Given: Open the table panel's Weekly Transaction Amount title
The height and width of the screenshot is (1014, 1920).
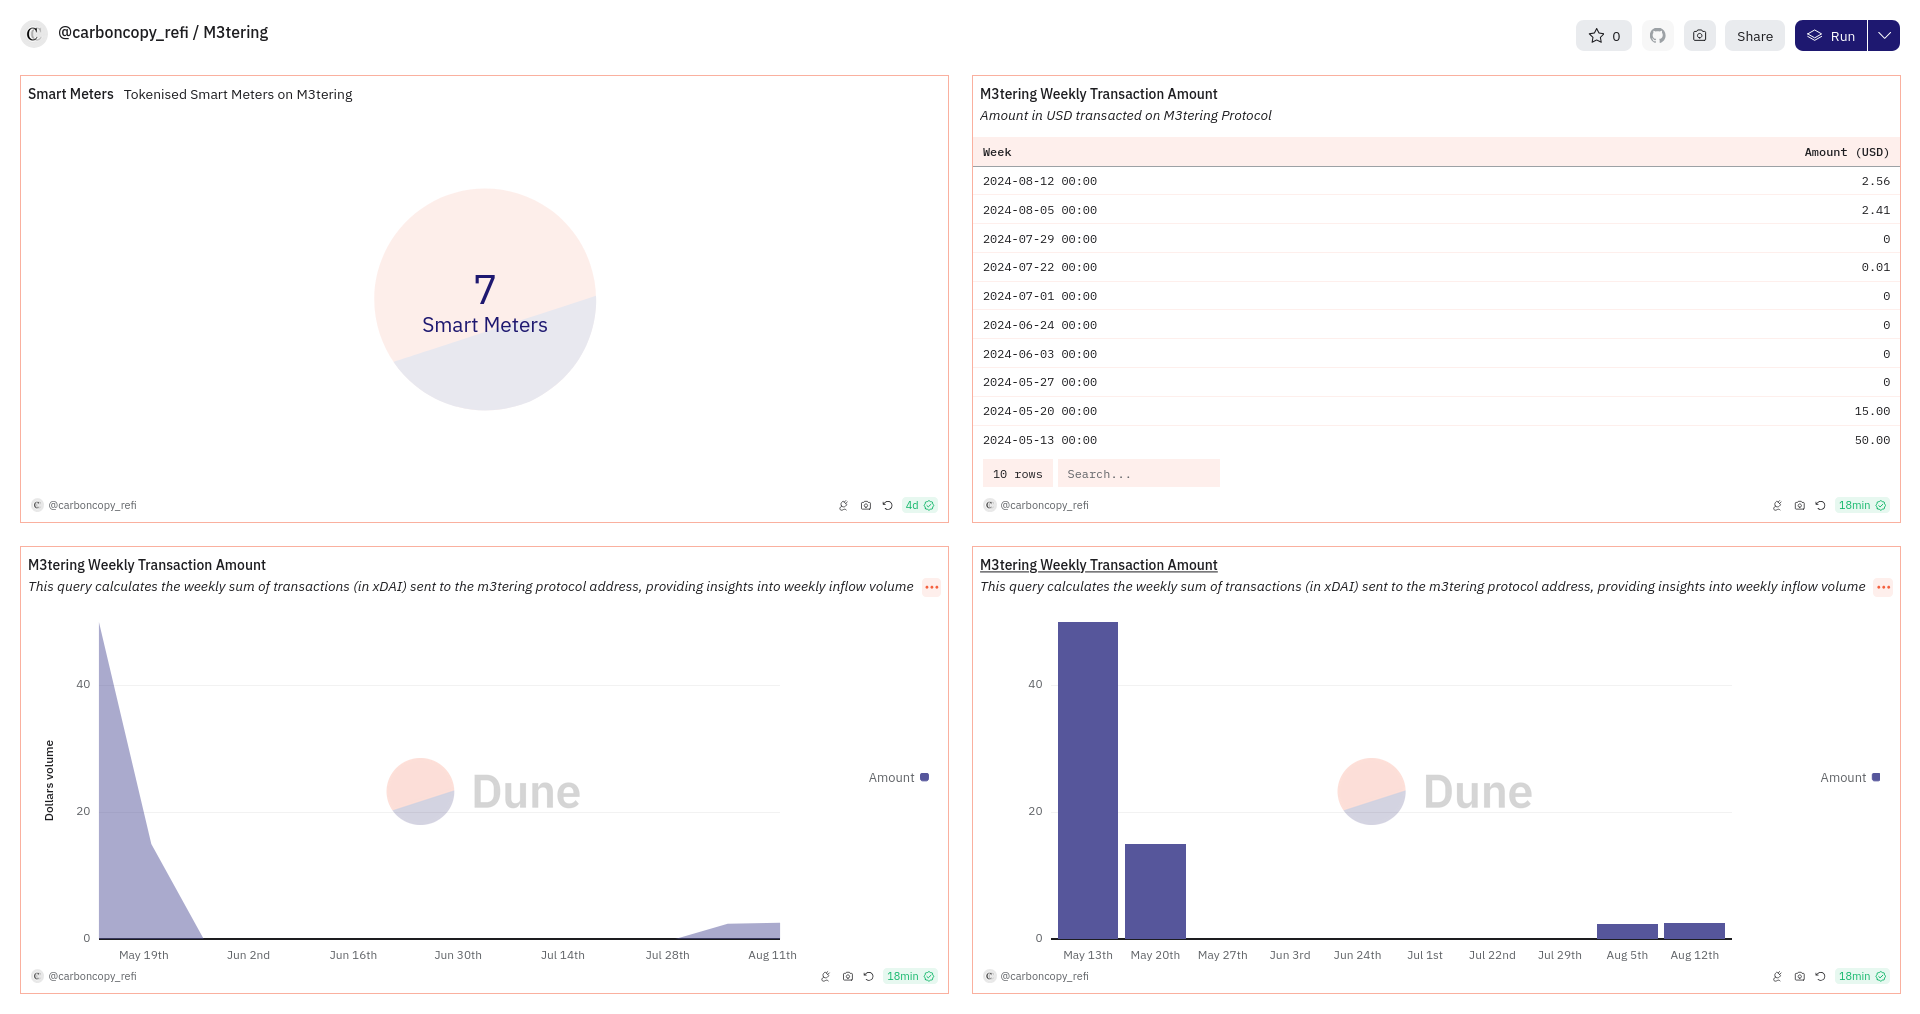Looking at the screenshot, I should coord(1099,94).
